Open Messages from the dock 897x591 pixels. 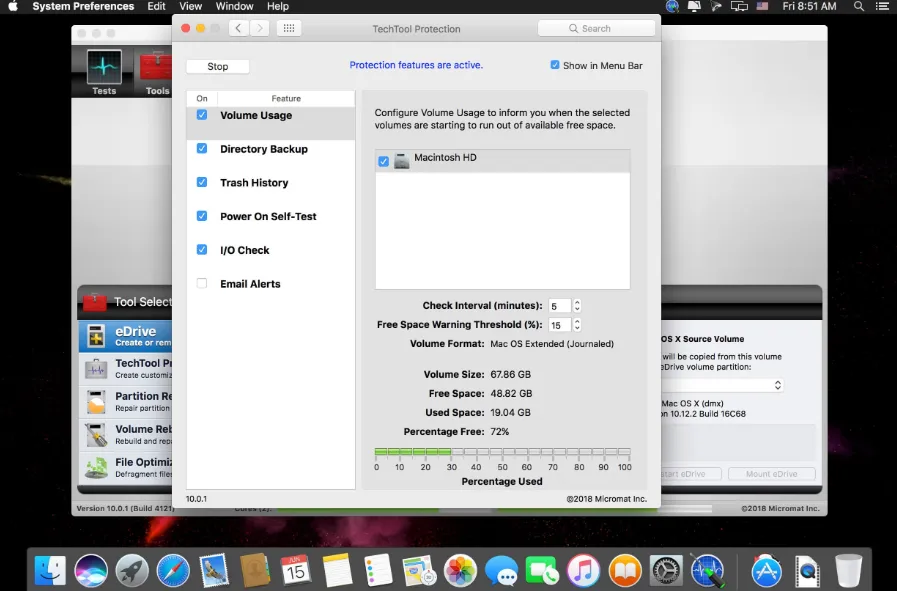pyautogui.click(x=501, y=570)
